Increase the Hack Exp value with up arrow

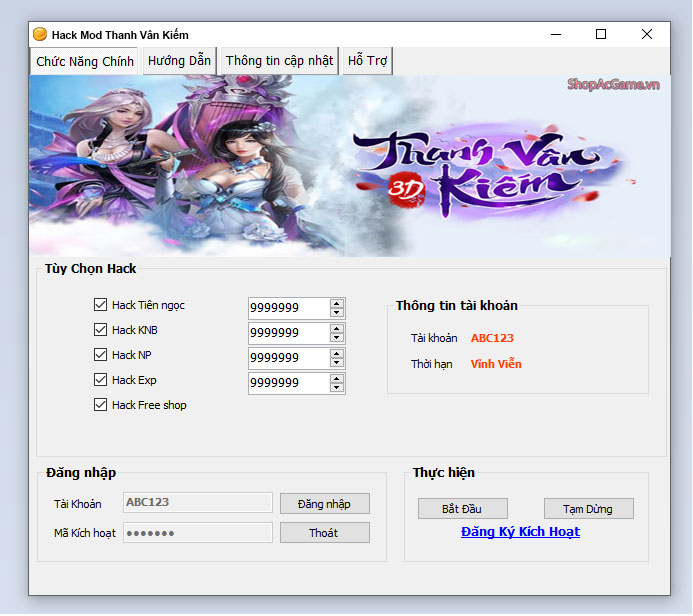pos(337,379)
